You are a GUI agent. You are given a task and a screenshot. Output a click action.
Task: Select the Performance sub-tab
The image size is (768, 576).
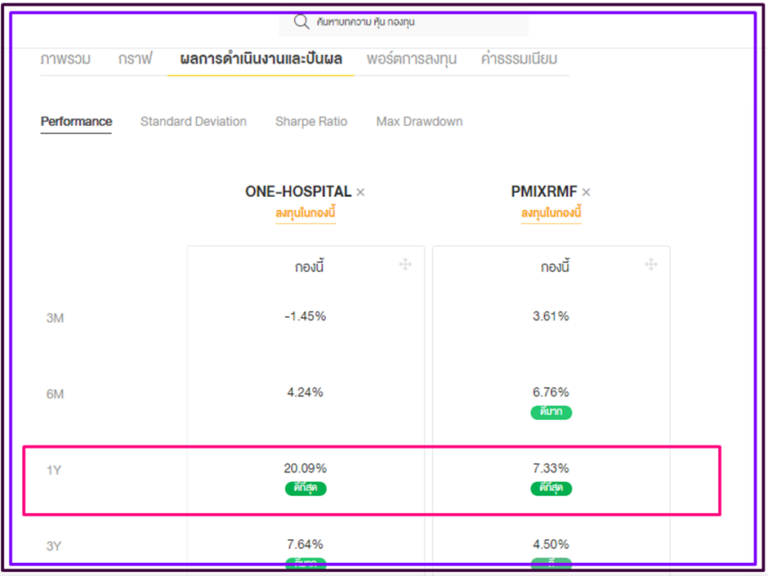(76, 121)
